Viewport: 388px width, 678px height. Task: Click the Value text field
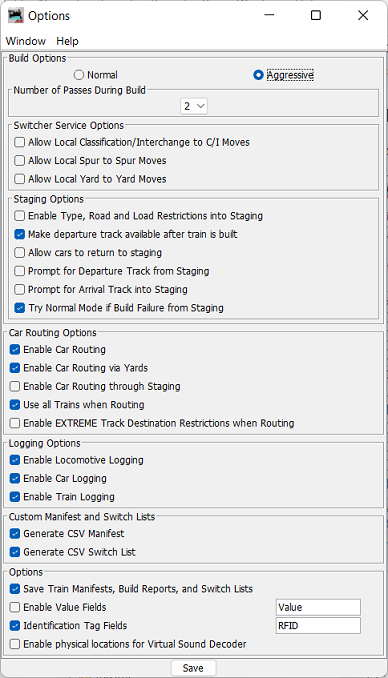click(x=318, y=607)
